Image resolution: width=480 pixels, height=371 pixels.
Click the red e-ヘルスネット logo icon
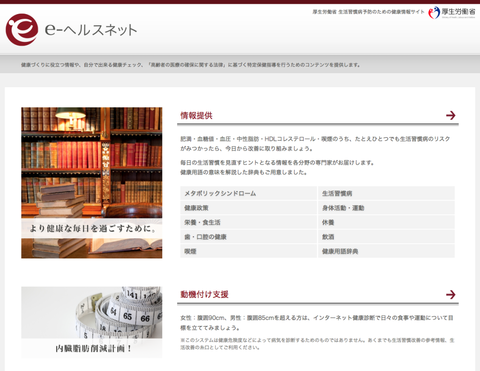[22, 30]
